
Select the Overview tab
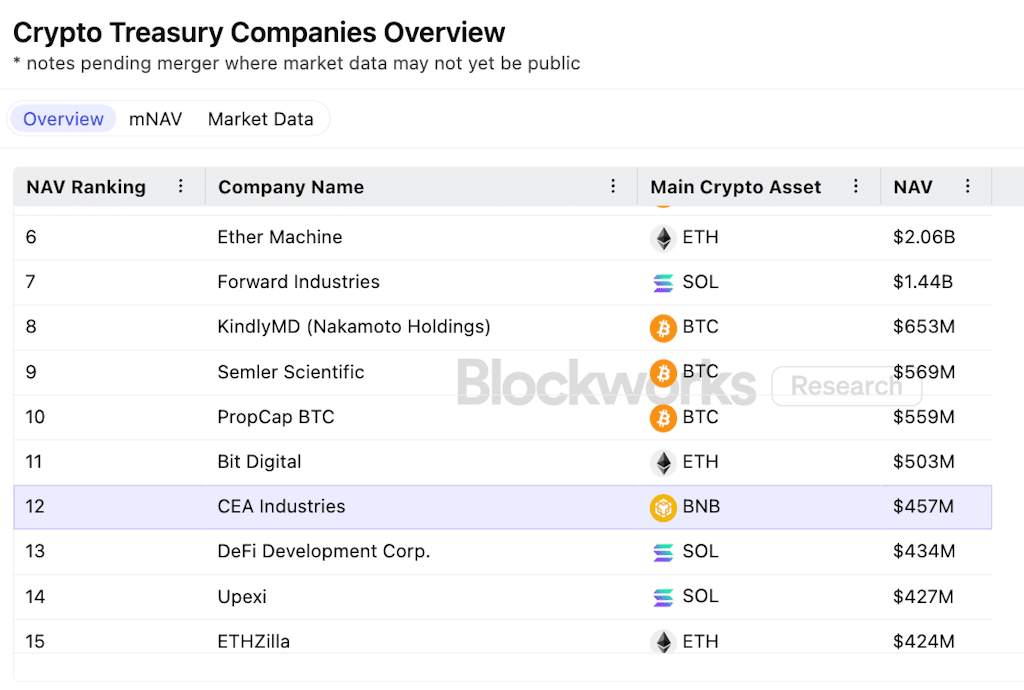[64, 119]
